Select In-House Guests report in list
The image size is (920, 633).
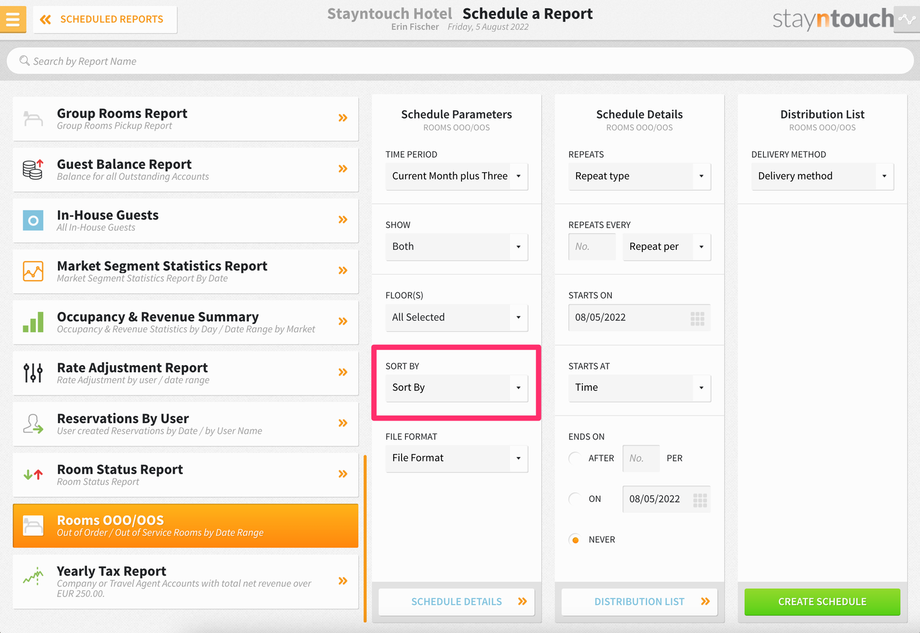coord(185,221)
